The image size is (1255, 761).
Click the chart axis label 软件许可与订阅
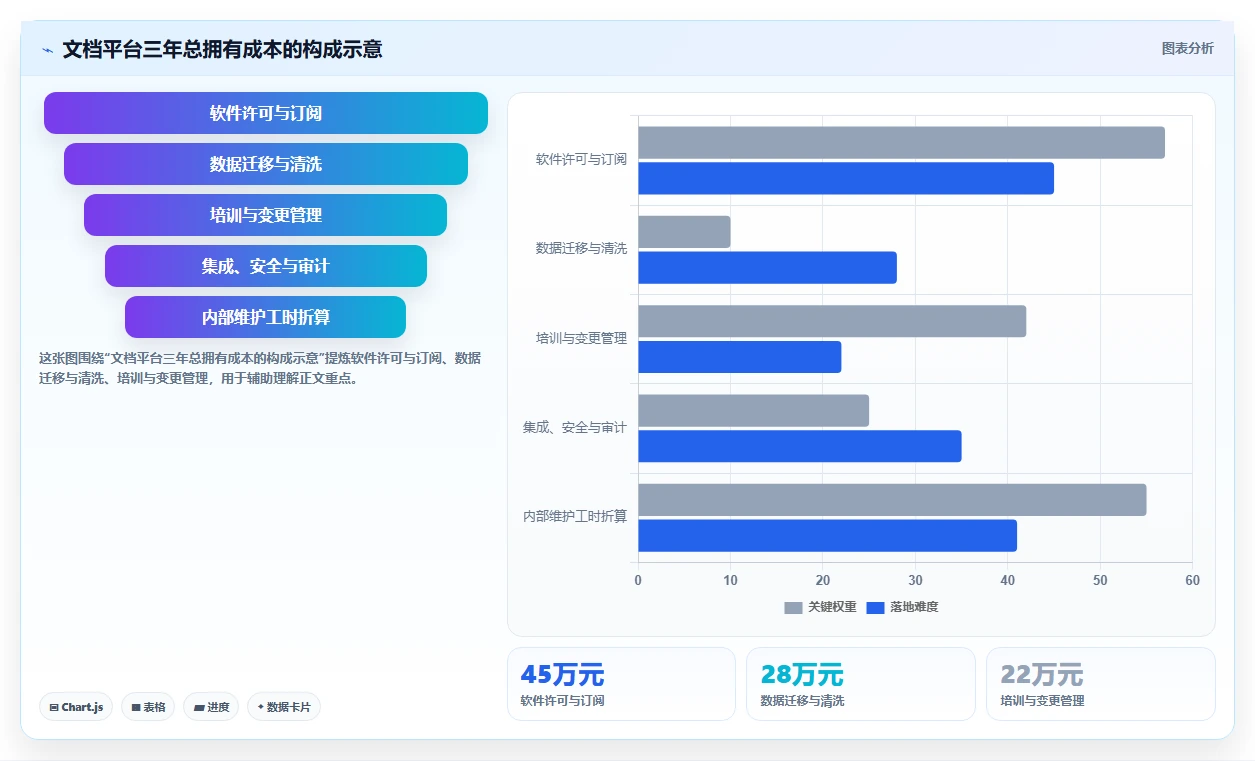(581, 159)
